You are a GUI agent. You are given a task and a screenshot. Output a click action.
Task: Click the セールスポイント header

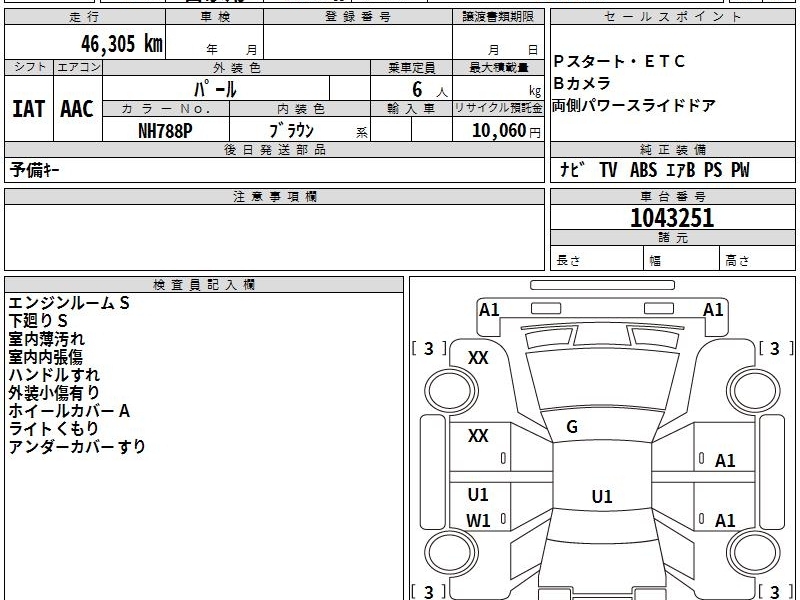tap(672, 17)
